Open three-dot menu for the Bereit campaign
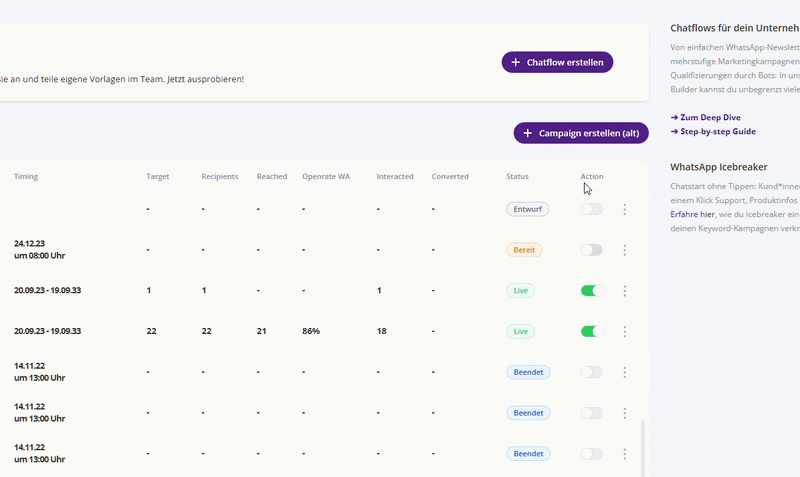Screen dimensions: 800x477 pyautogui.click(x=625, y=250)
